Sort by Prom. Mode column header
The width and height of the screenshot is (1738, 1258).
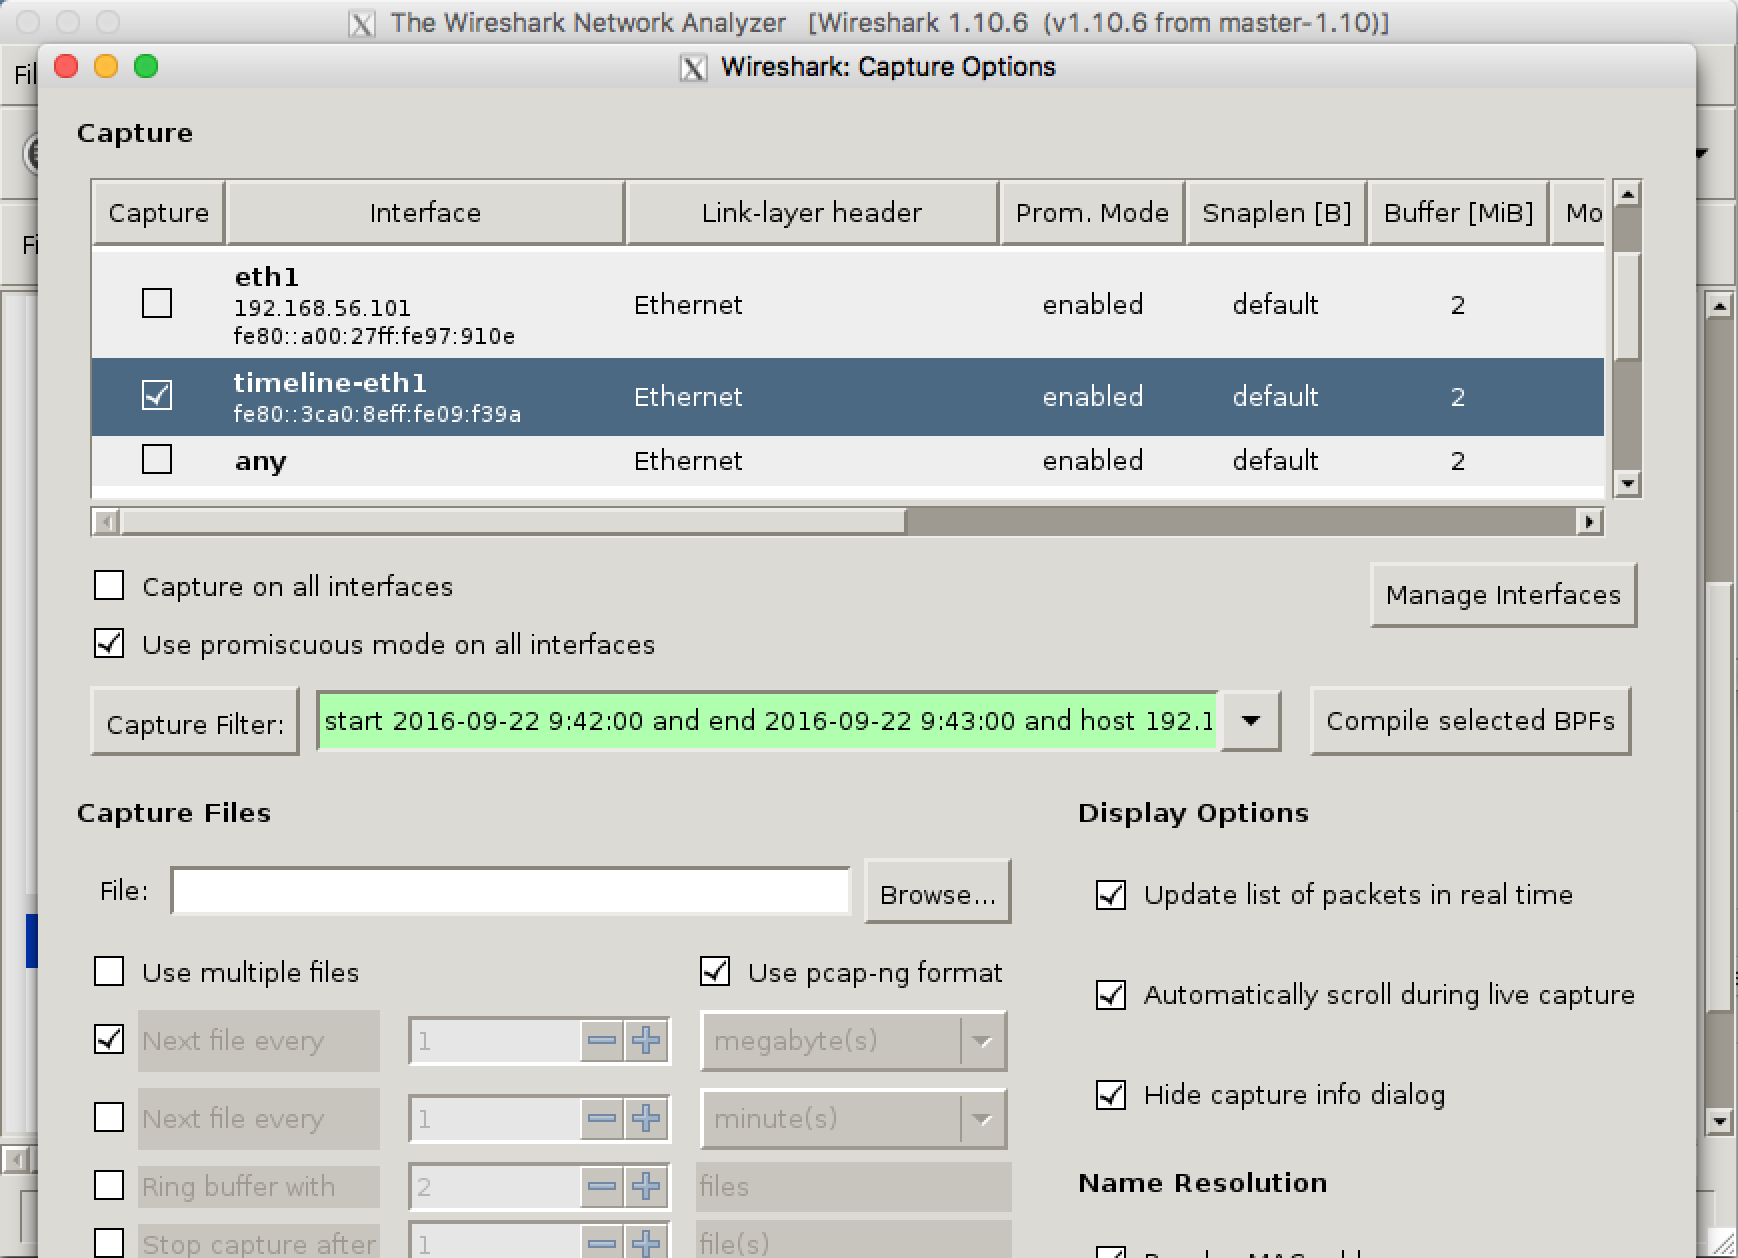pos(1092,213)
